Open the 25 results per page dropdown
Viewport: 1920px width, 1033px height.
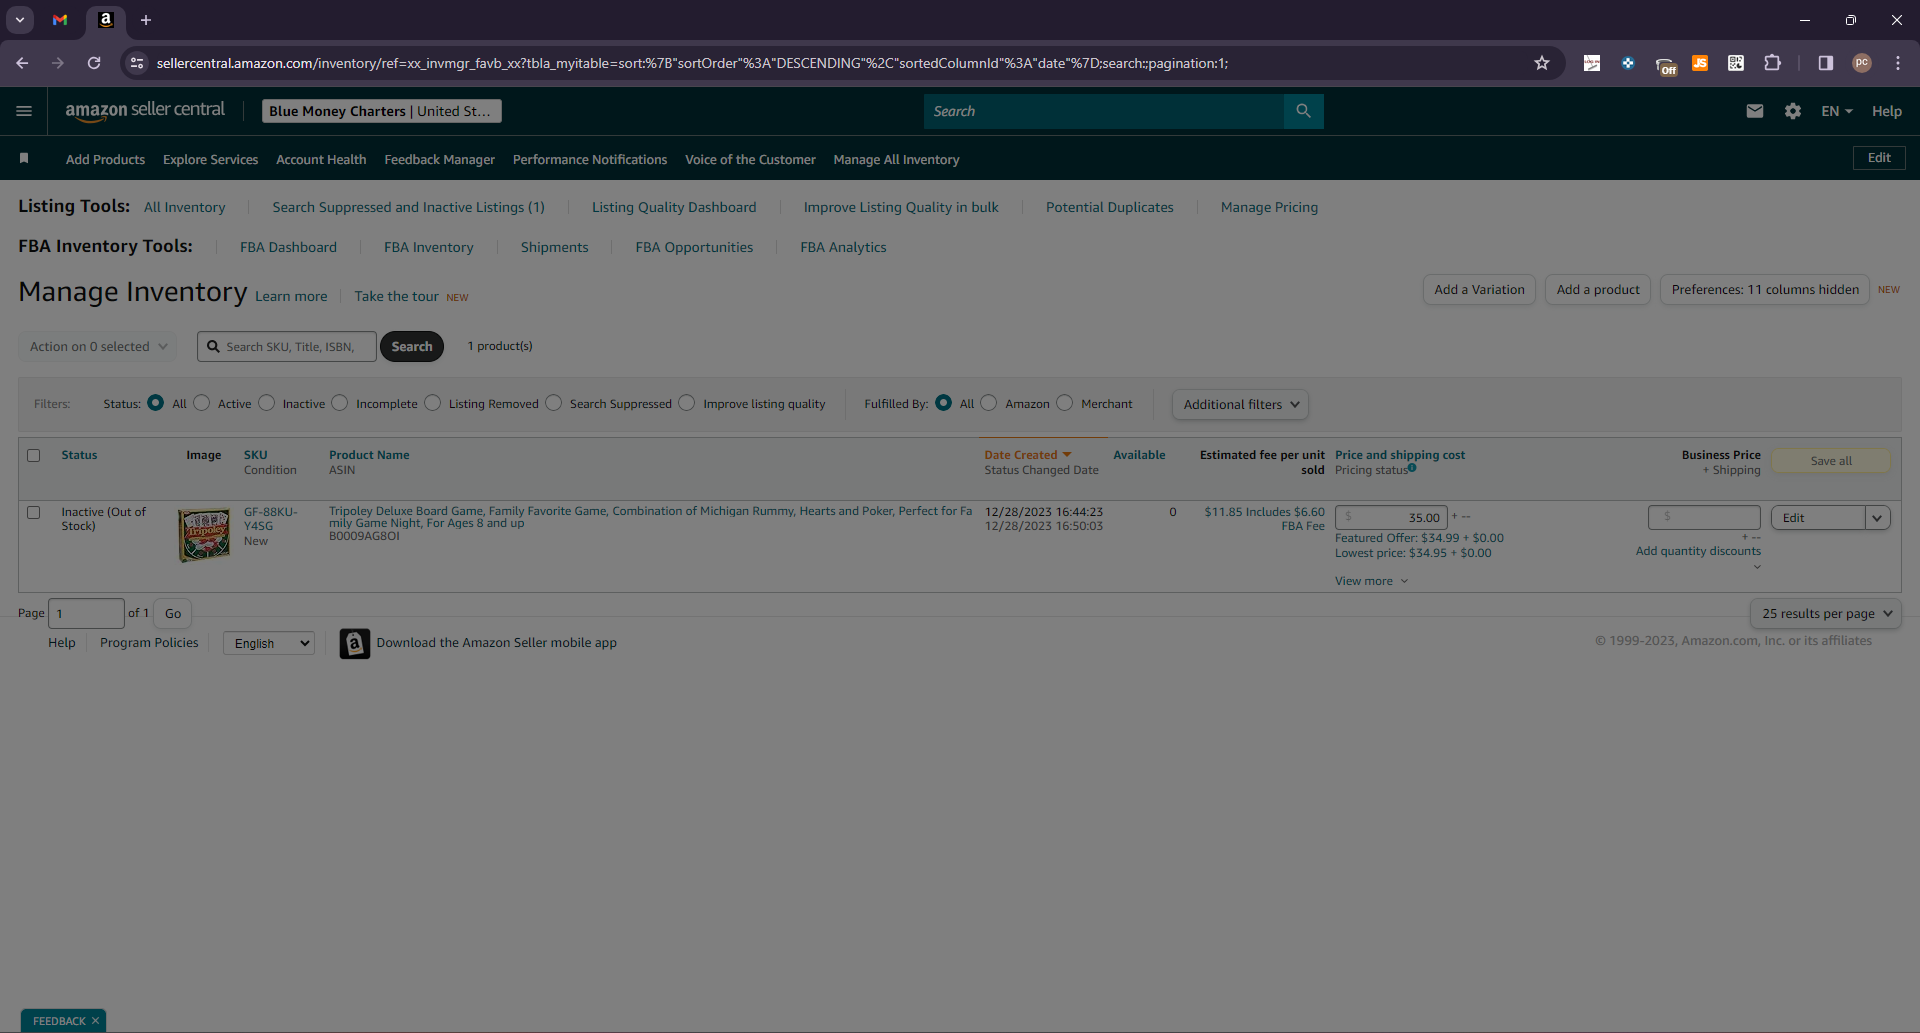pyautogui.click(x=1826, y=614)
